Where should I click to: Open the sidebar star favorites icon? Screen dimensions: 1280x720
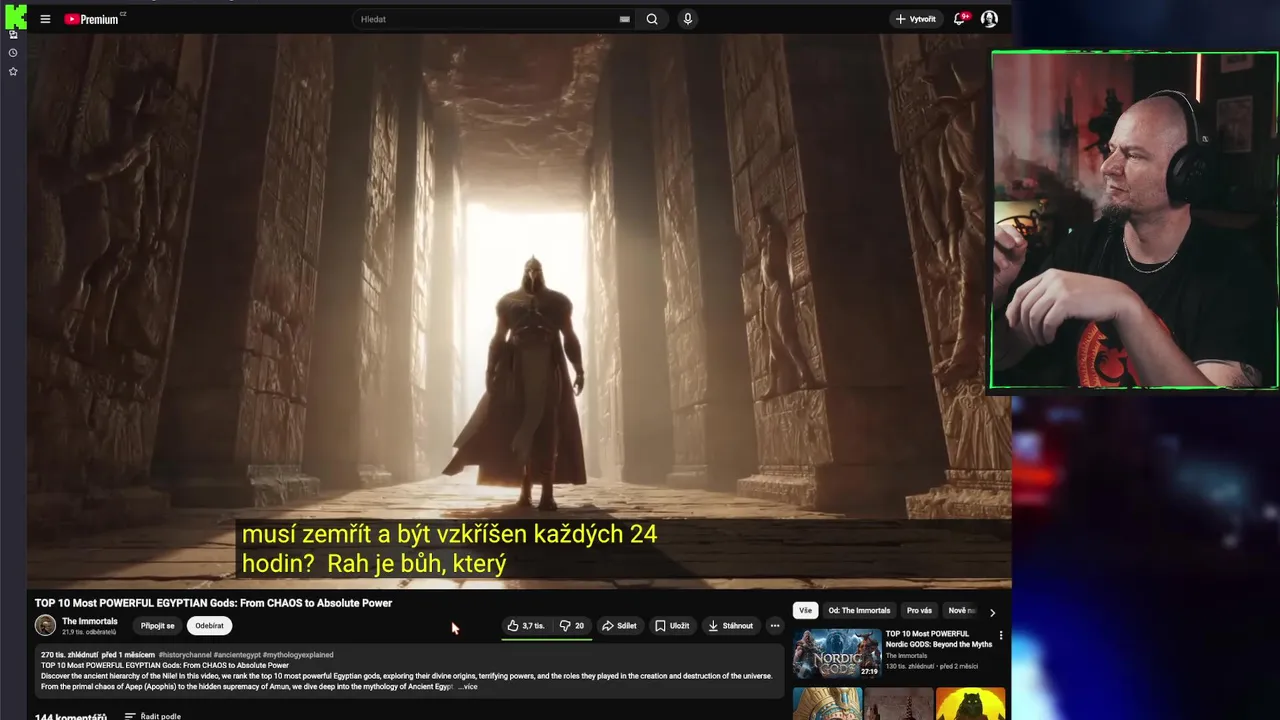point(13,72)
